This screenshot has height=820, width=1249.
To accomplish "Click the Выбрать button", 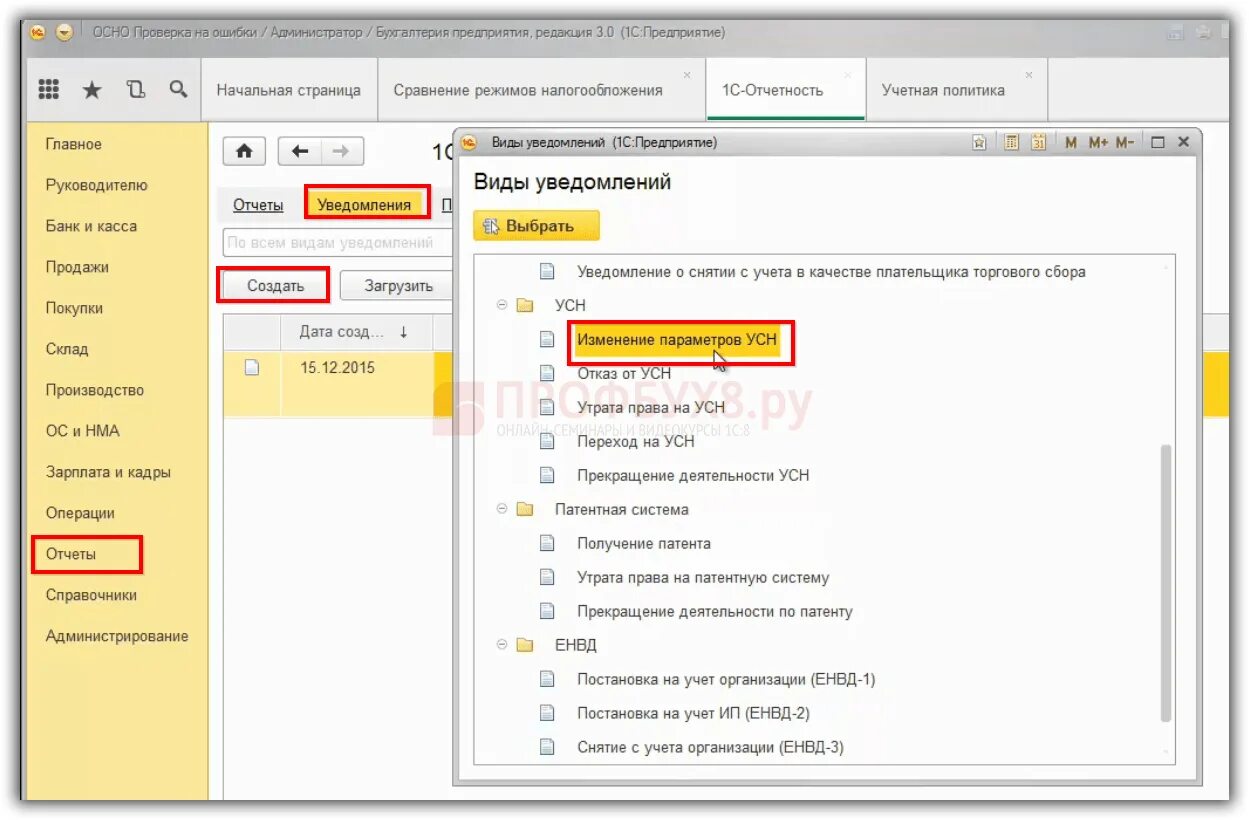I will point(537,226).
